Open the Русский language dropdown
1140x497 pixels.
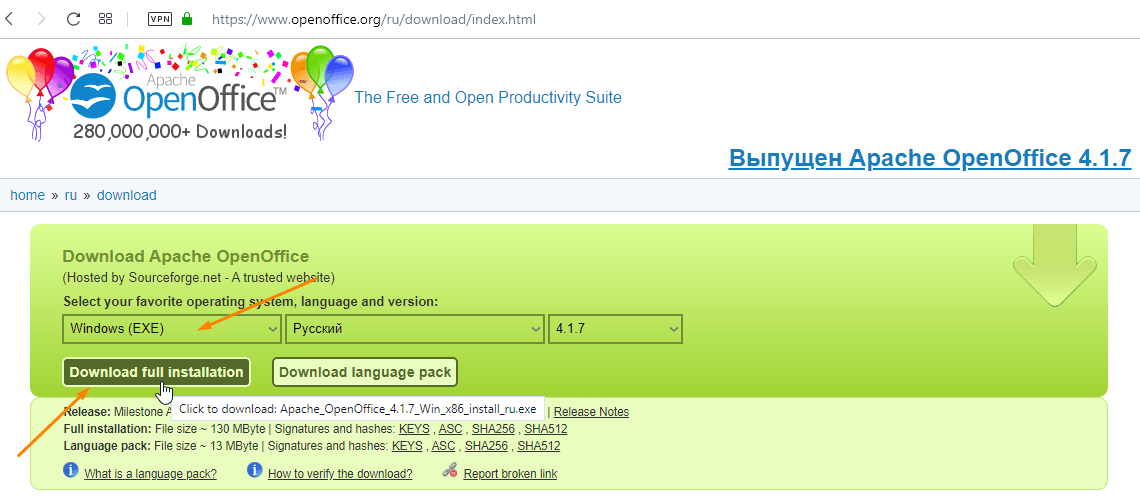coord(415,328)
